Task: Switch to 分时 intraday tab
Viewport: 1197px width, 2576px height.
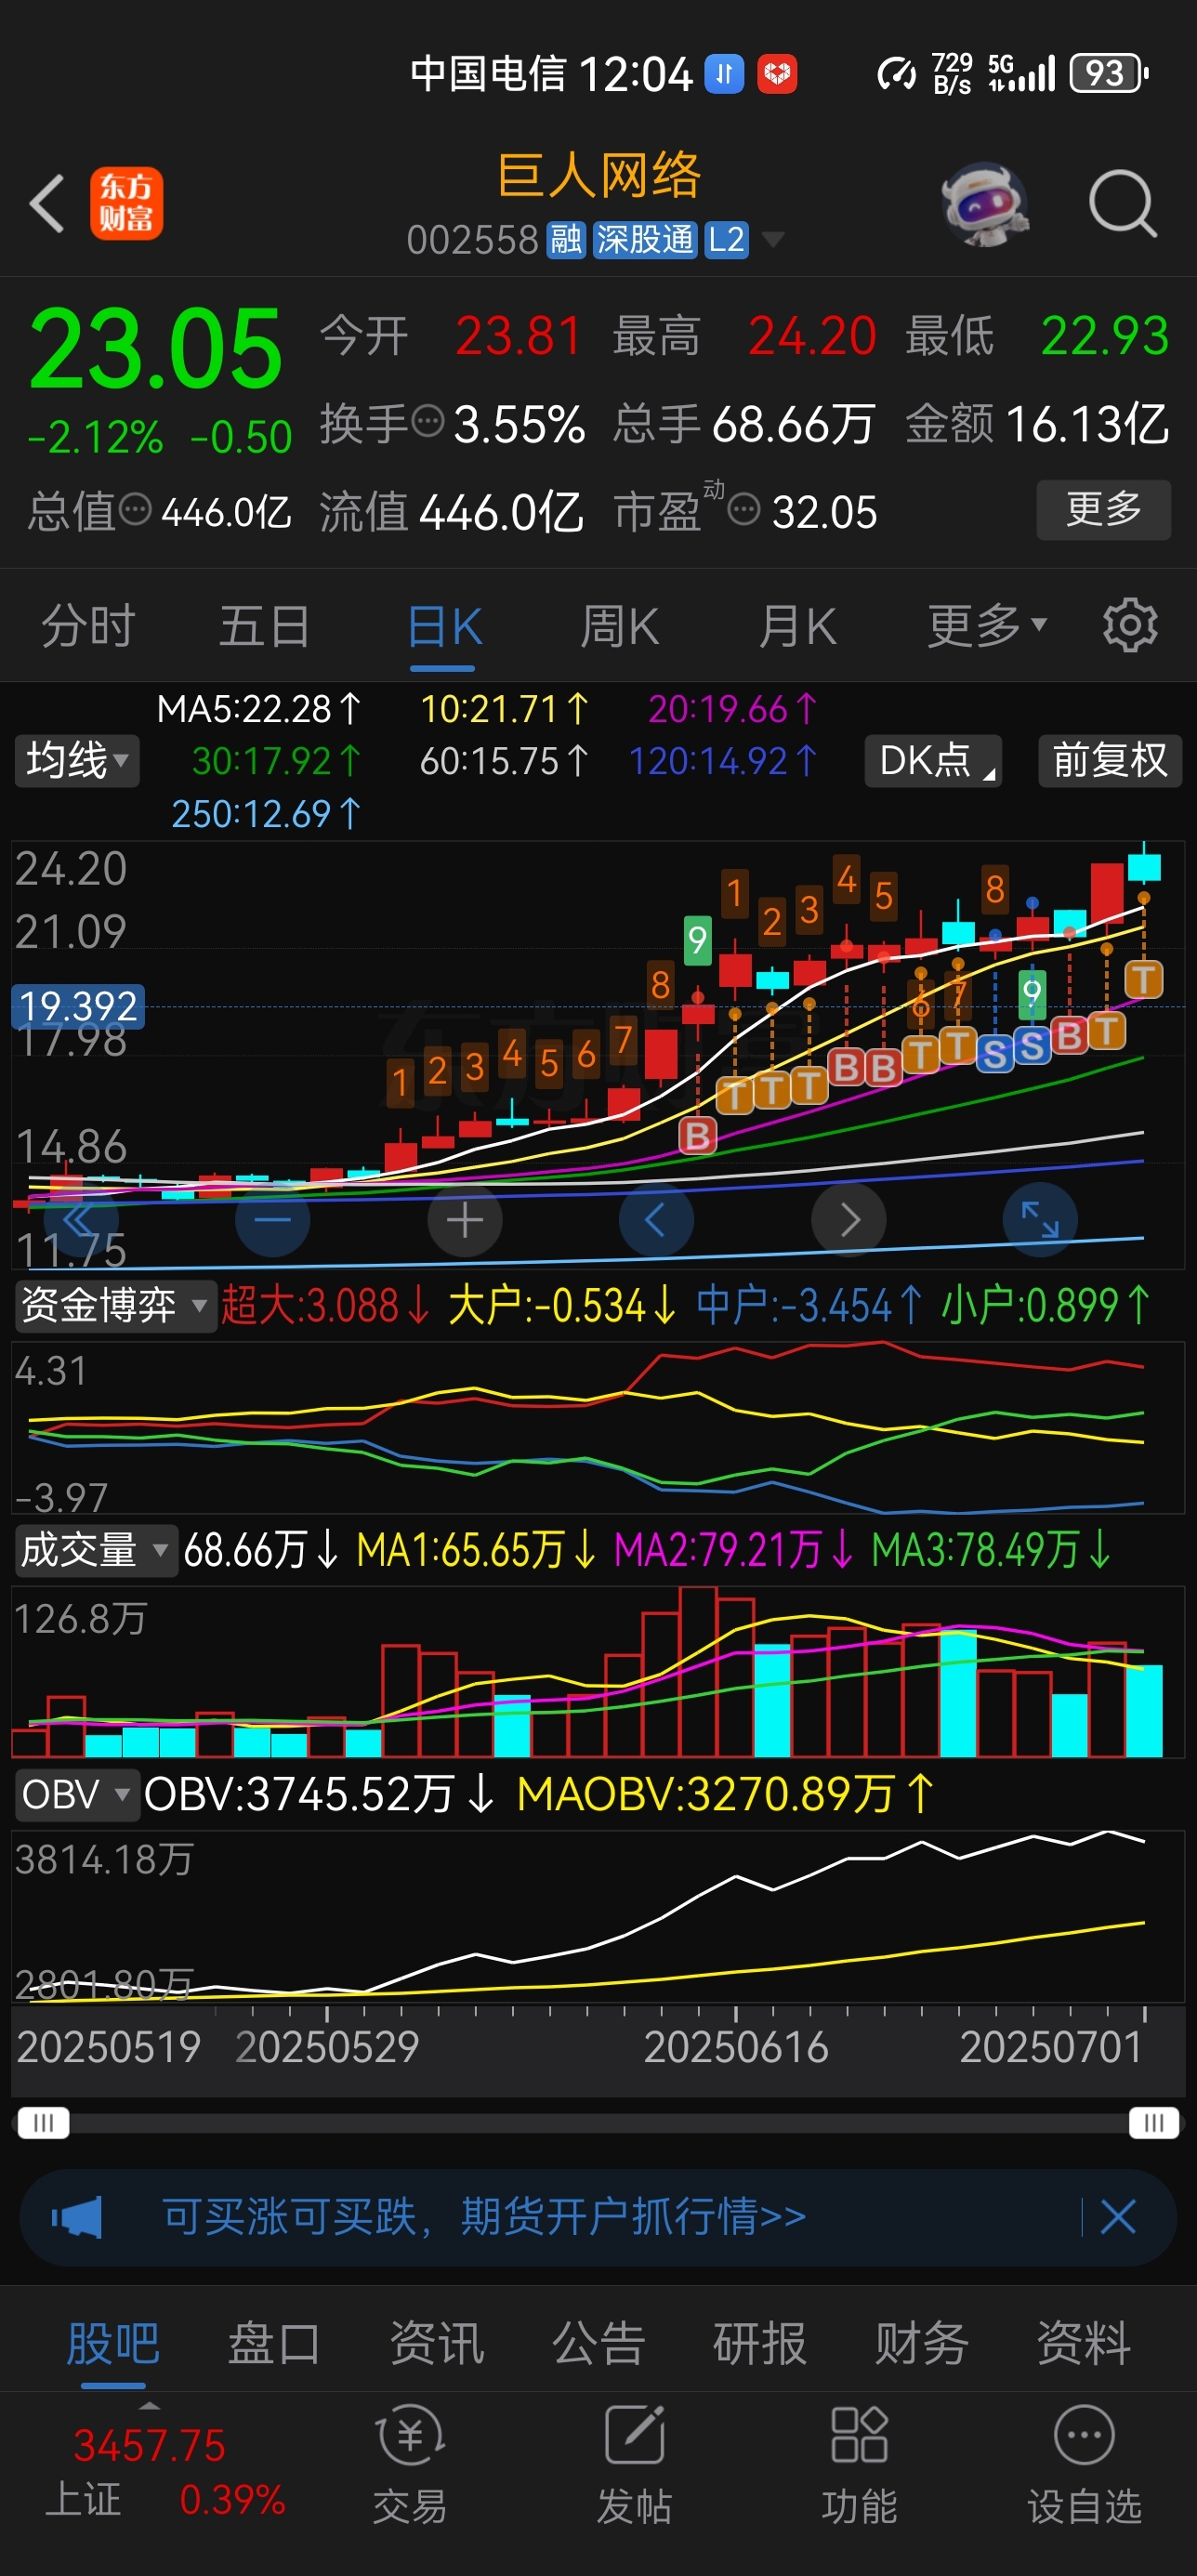Action: click(x=88, y=626)
